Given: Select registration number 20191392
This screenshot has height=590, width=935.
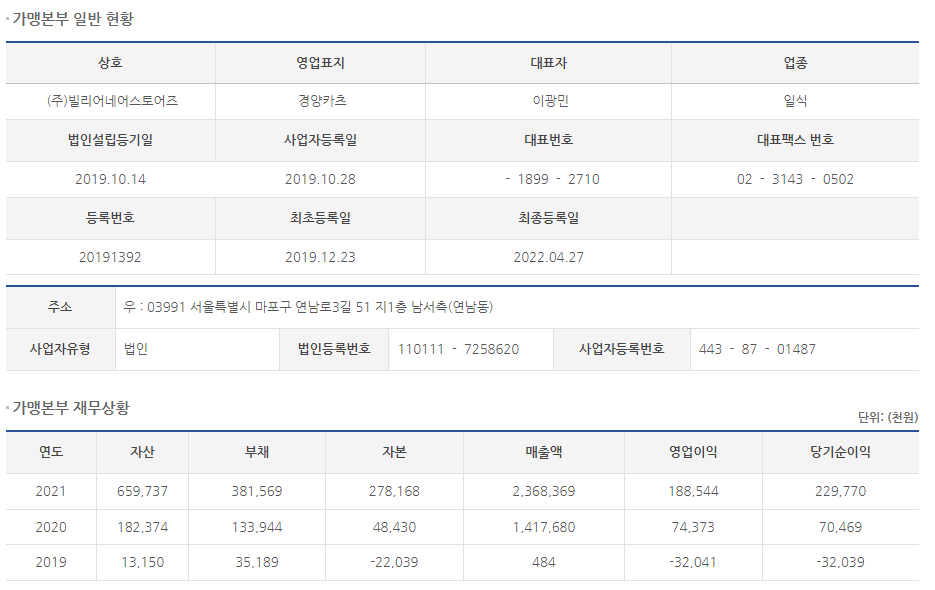Looking at the screenshot, I should coord(110,257).
